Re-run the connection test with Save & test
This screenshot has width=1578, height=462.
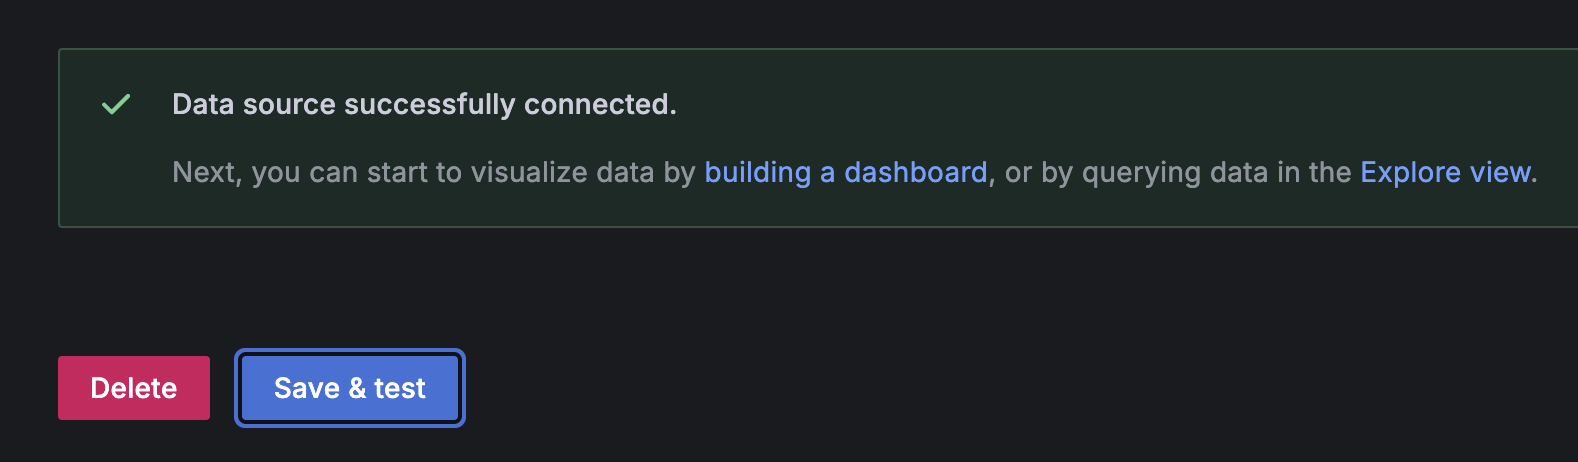coord(350,388)
